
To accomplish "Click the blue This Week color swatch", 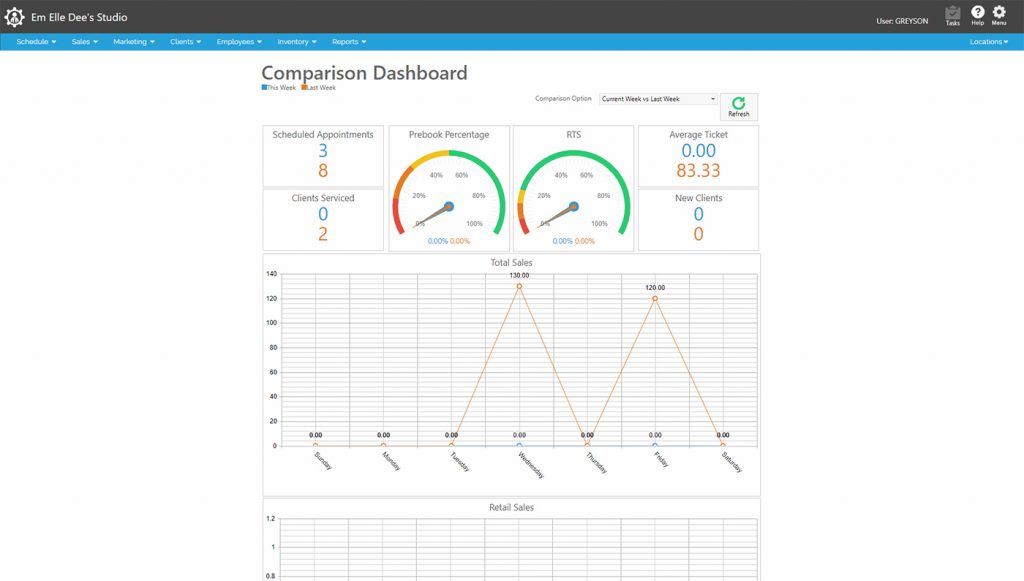I will point(262,87).
